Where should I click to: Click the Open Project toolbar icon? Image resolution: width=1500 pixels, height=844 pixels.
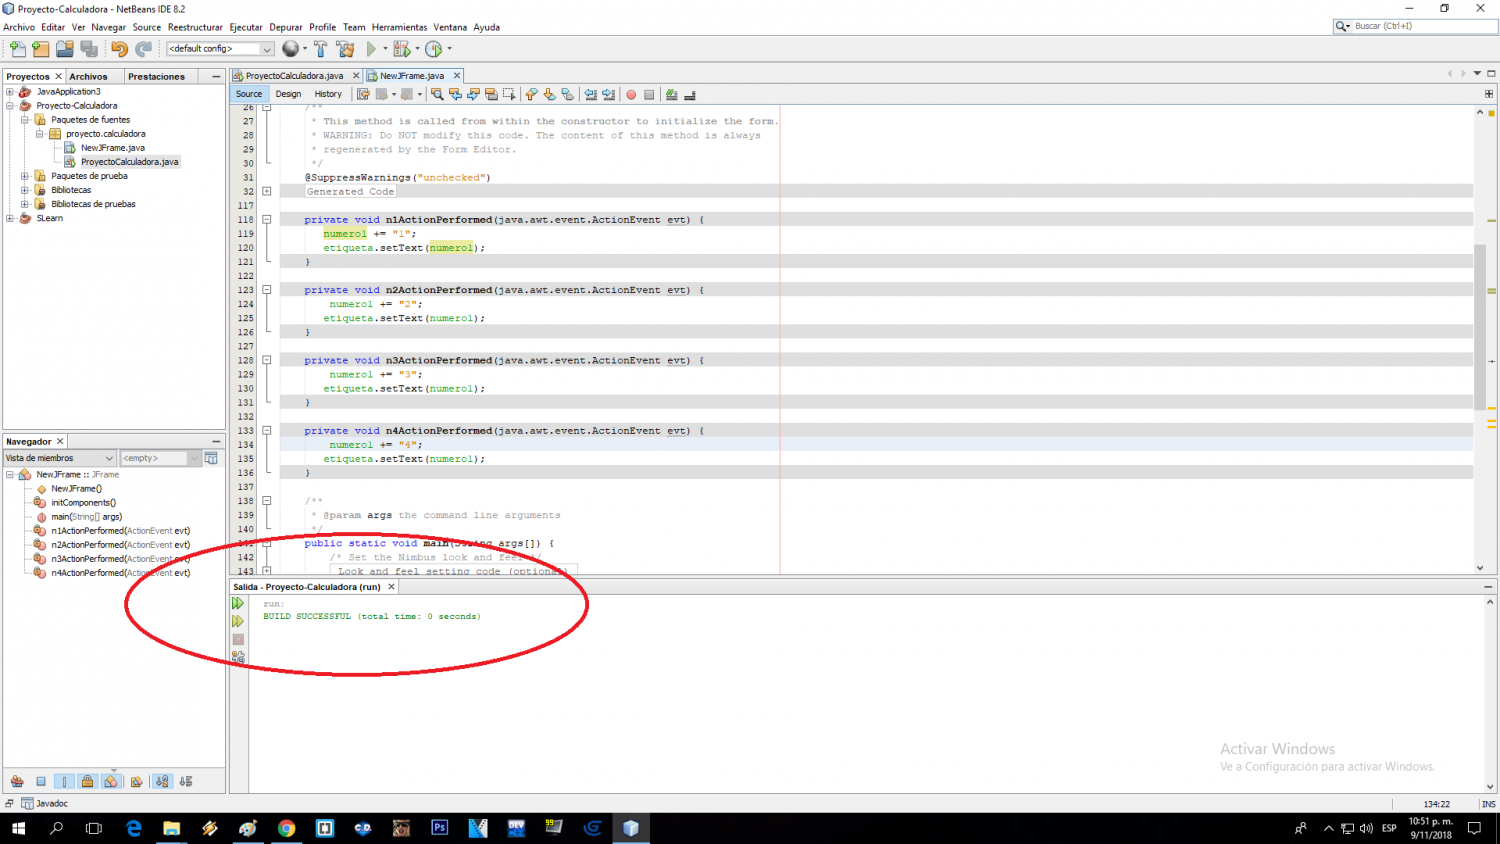[x=65, y=49]
